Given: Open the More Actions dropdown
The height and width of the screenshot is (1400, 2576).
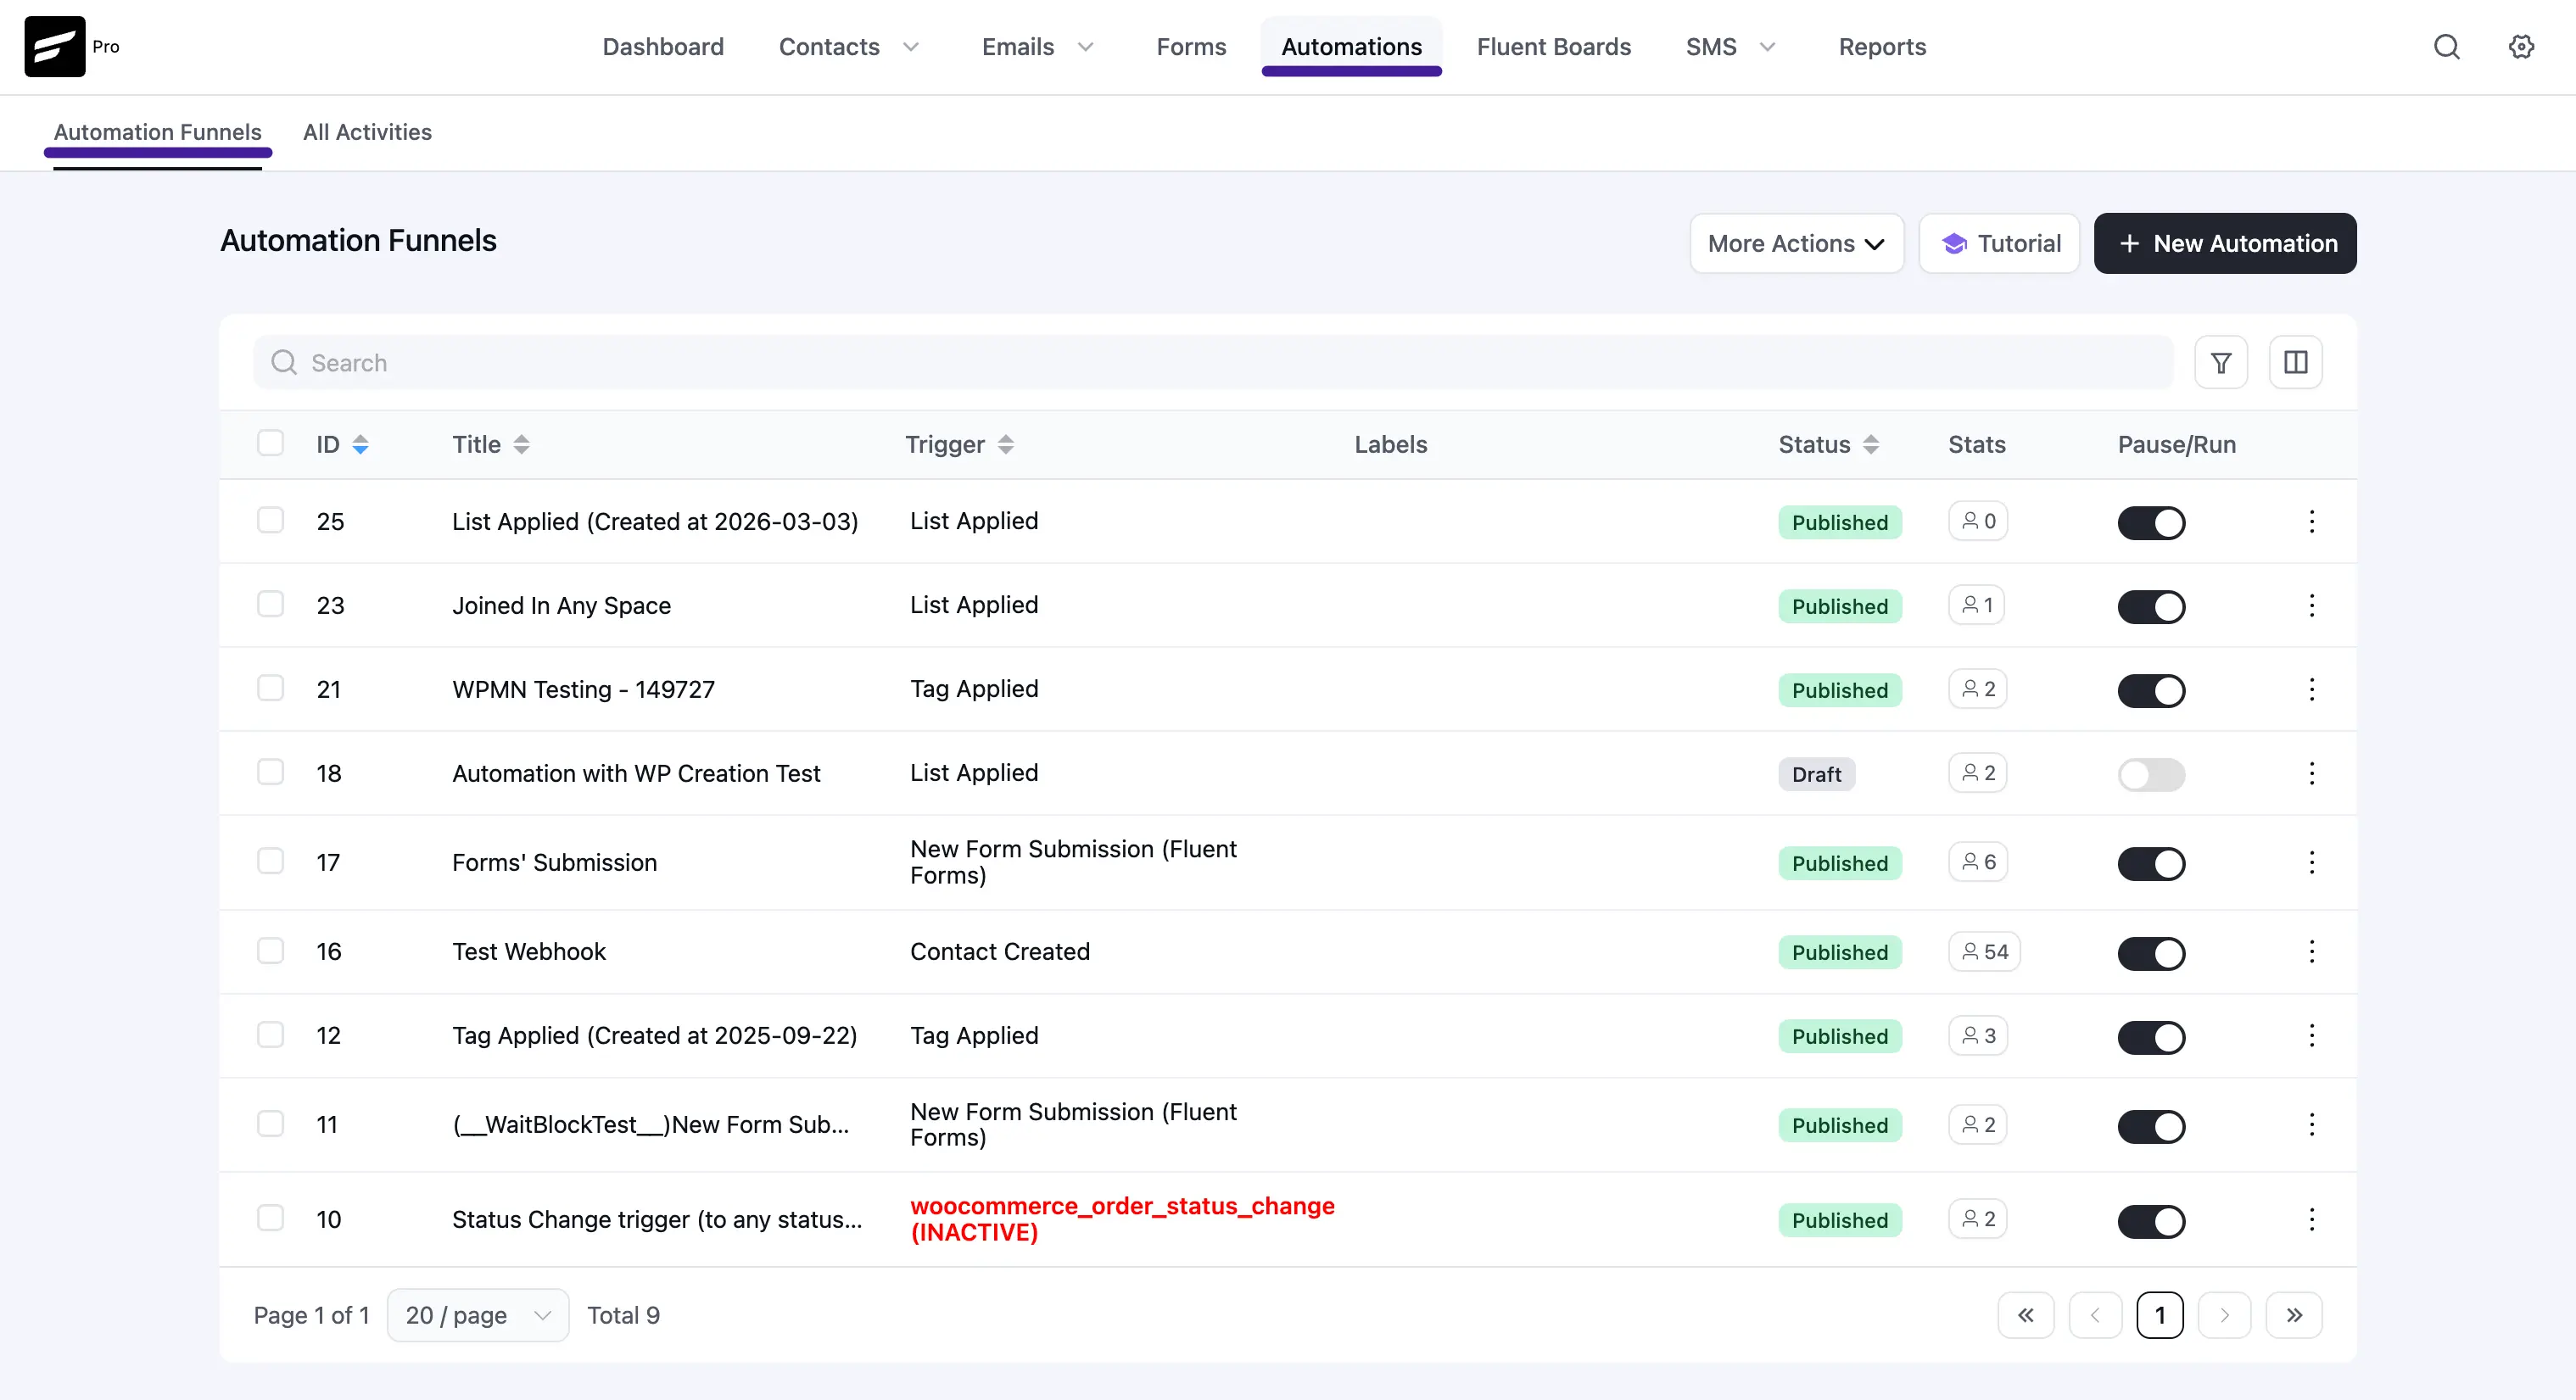Looking at the screenshot, I should [1796, 243].
